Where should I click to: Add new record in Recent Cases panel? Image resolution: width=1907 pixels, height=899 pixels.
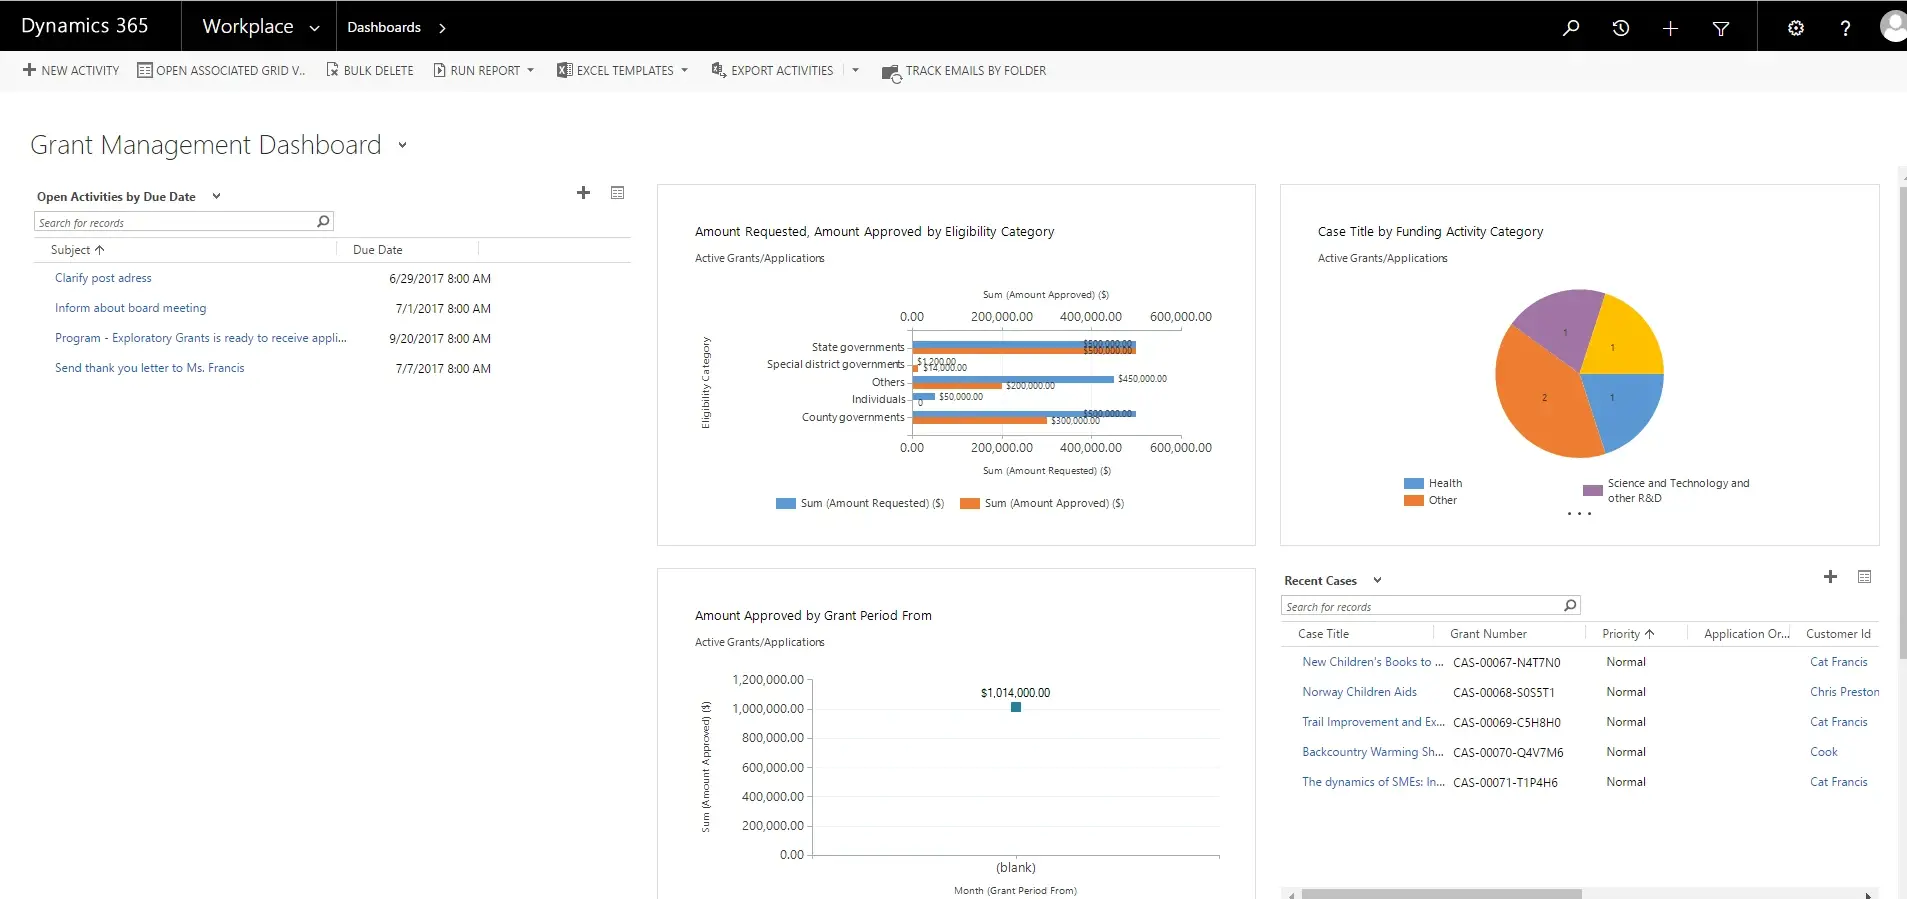(1830, 576)
